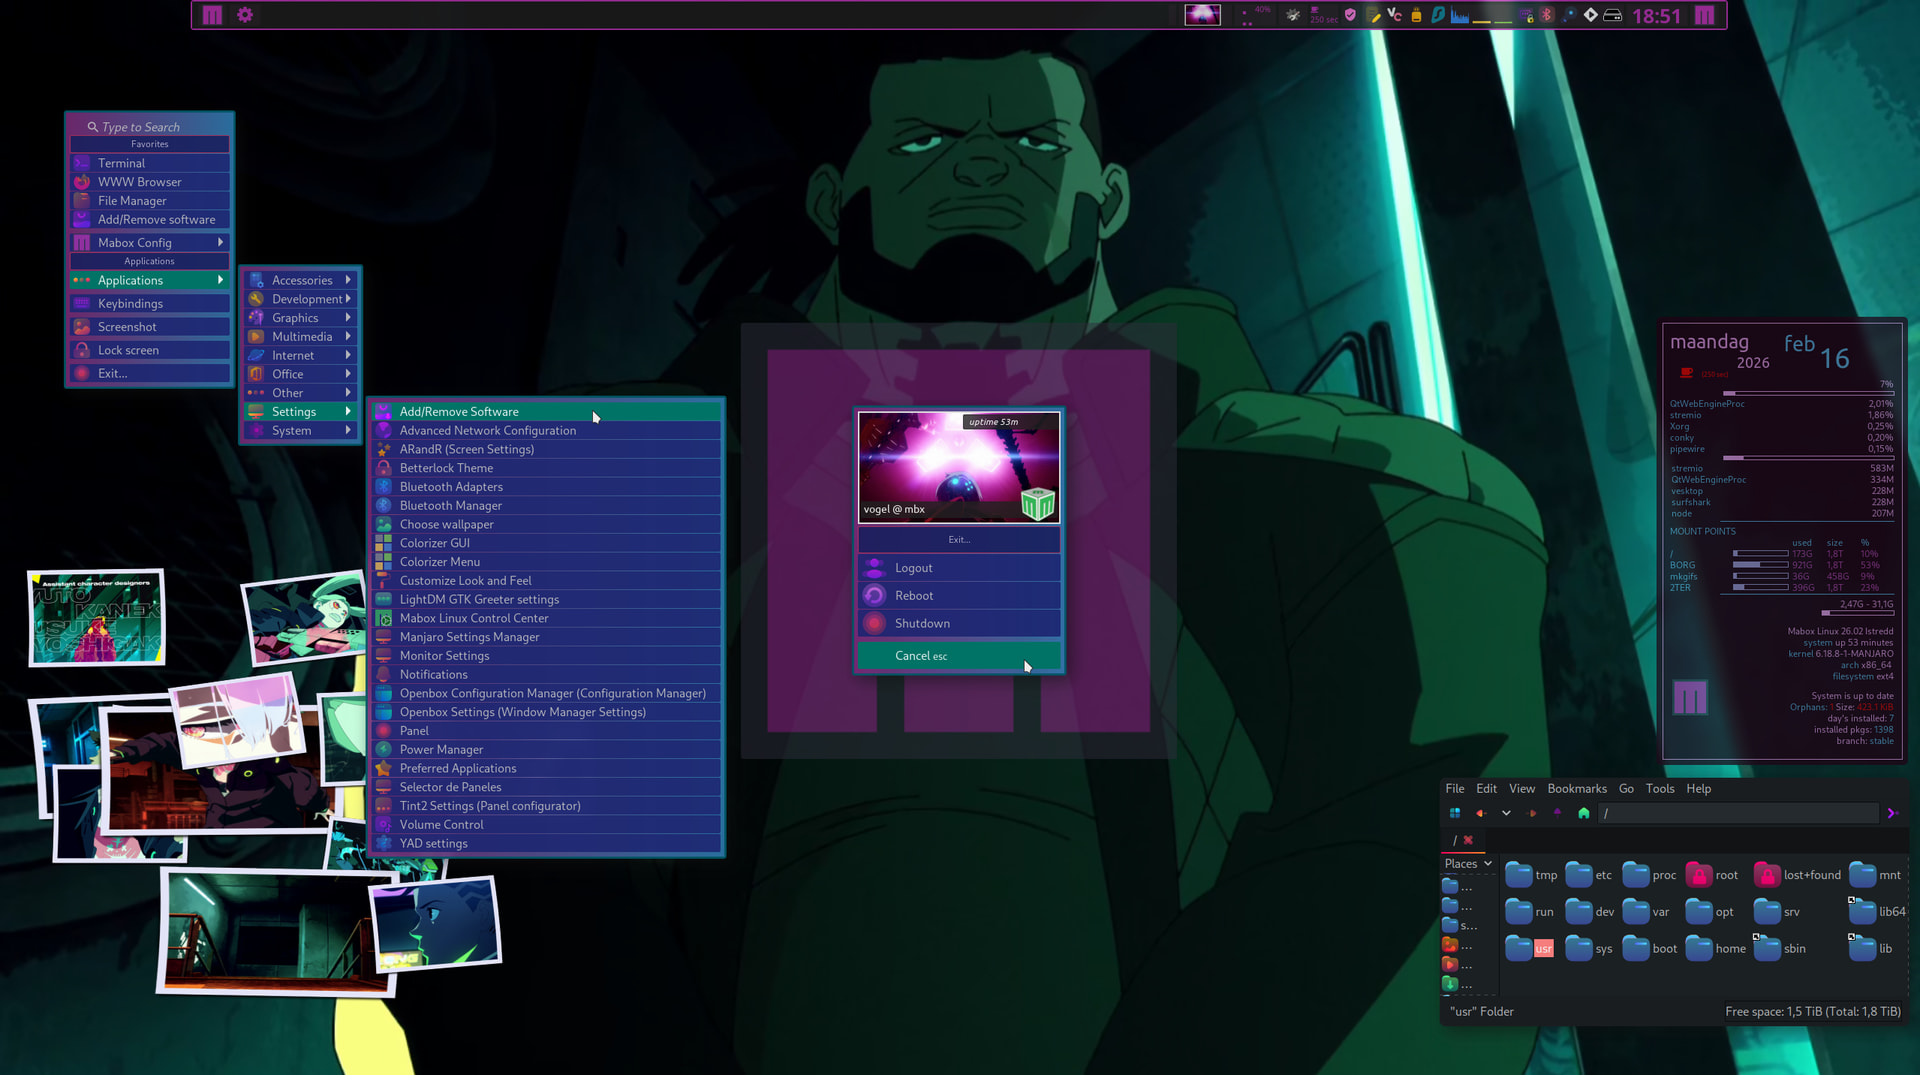Click Shutdown in the exit dialog
This screenshot has width=1920, height=1075.
click(x=921, y=623)
